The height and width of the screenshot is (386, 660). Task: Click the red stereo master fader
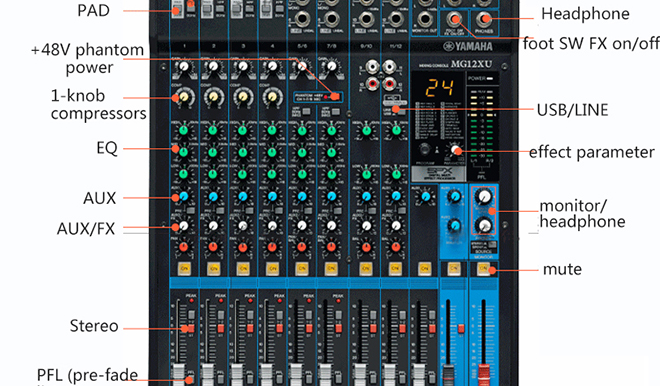484,374
